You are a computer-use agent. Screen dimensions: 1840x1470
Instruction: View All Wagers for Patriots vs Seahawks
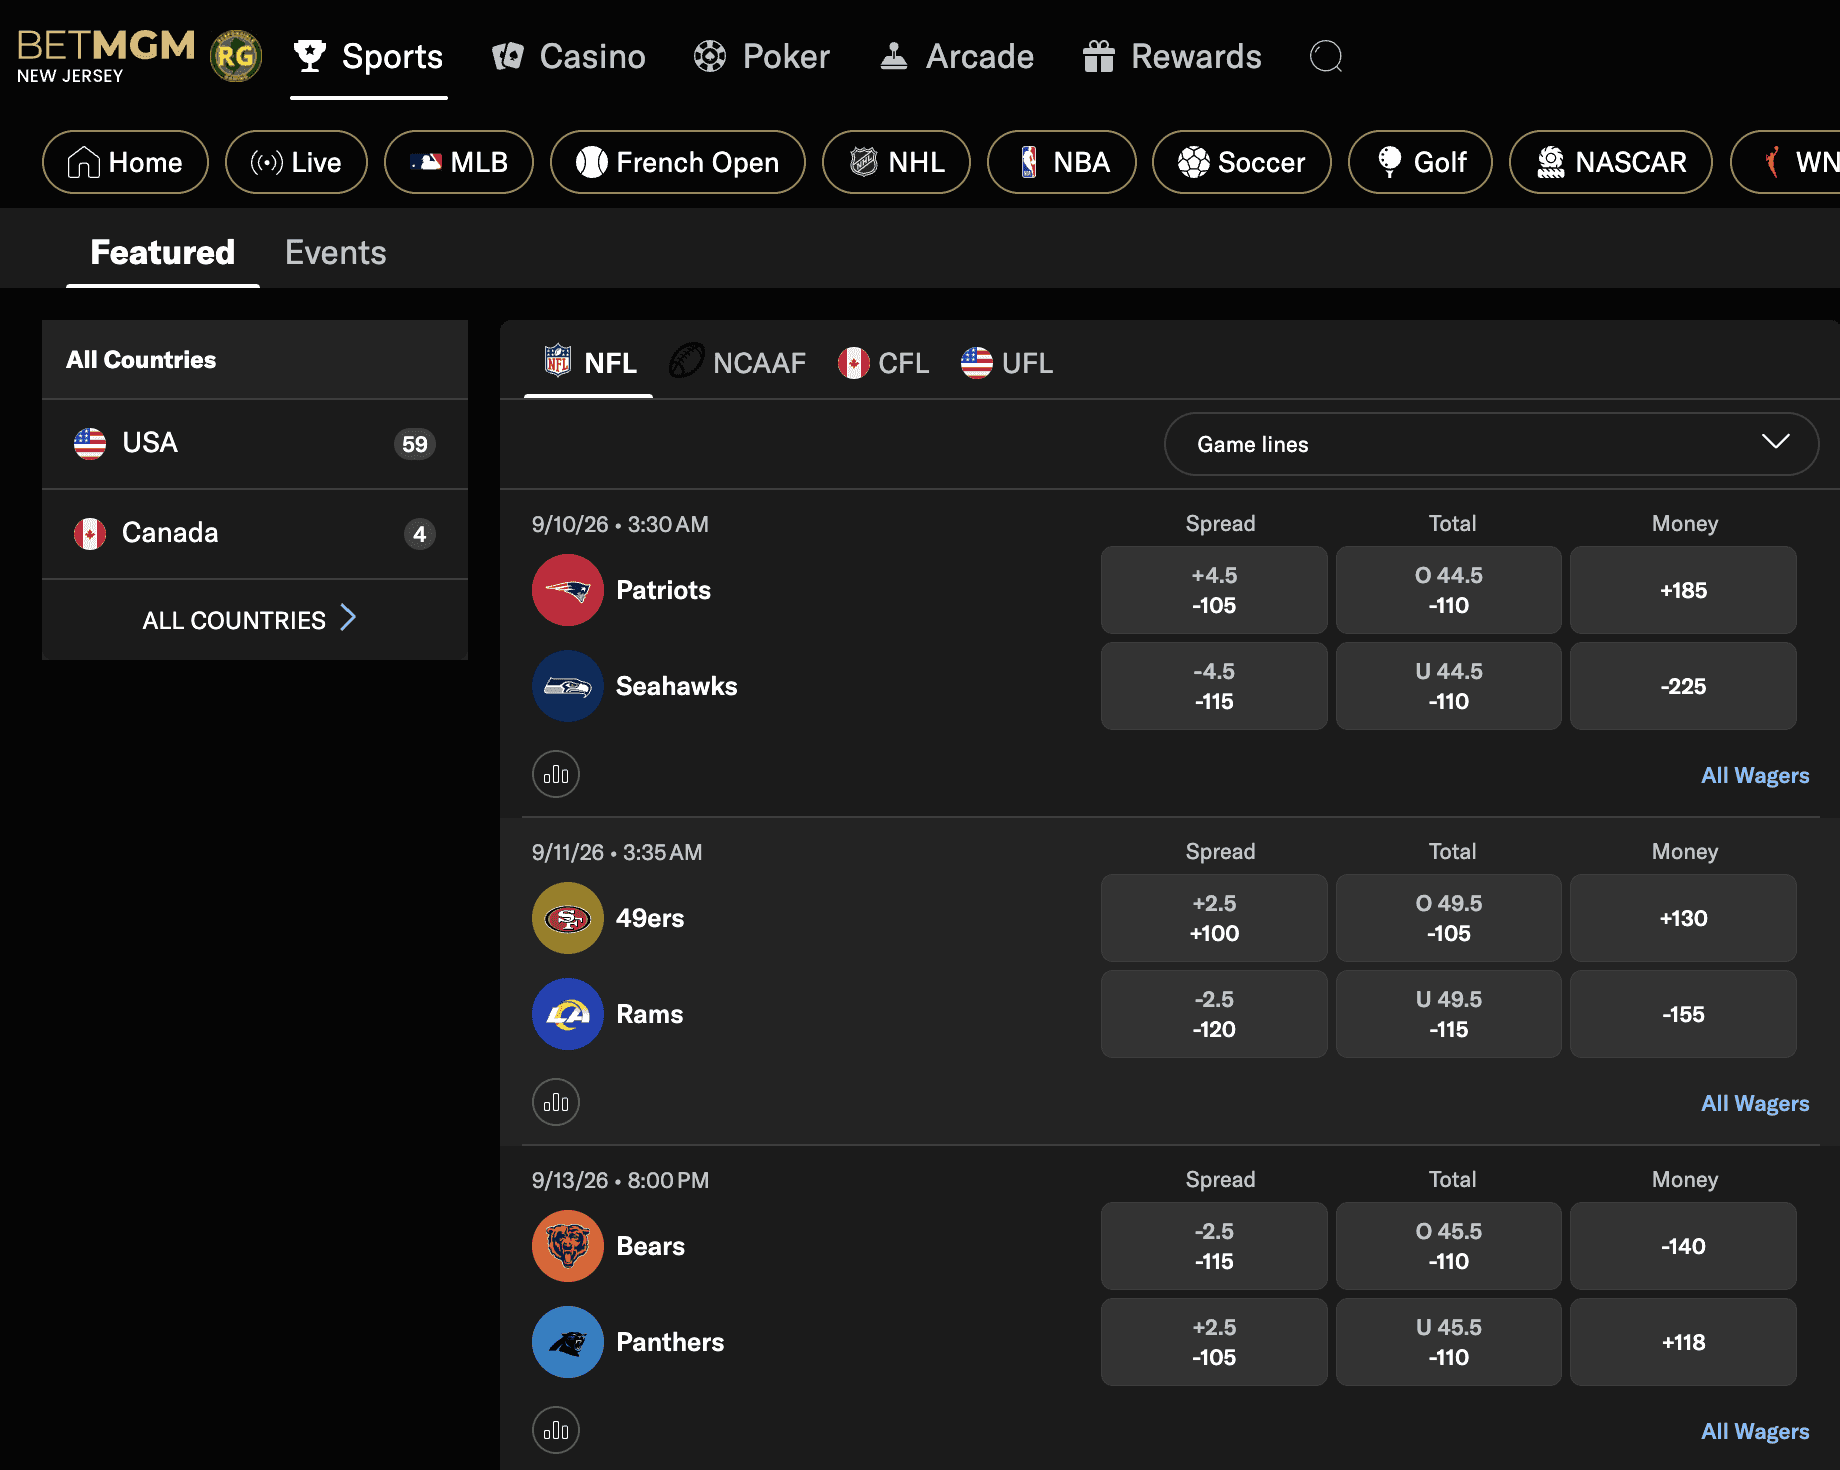[x=1755, y=775]
